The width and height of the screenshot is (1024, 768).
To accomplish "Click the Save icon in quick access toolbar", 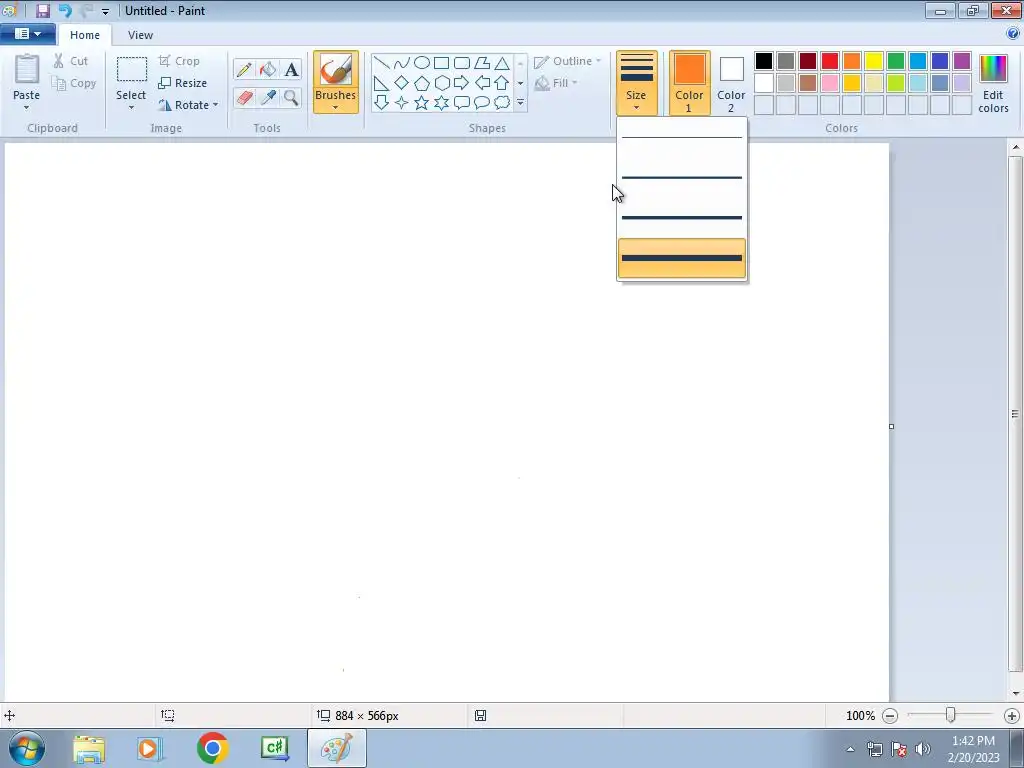I will [42, 10].
